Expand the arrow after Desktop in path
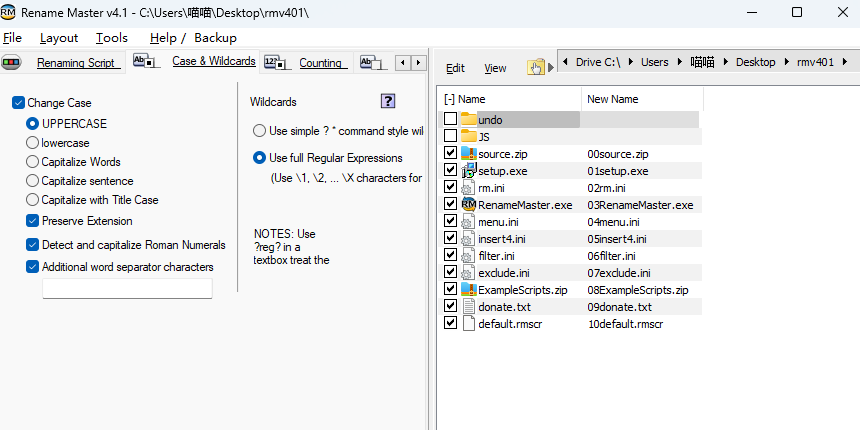860x430 pixels. (786, 62)
